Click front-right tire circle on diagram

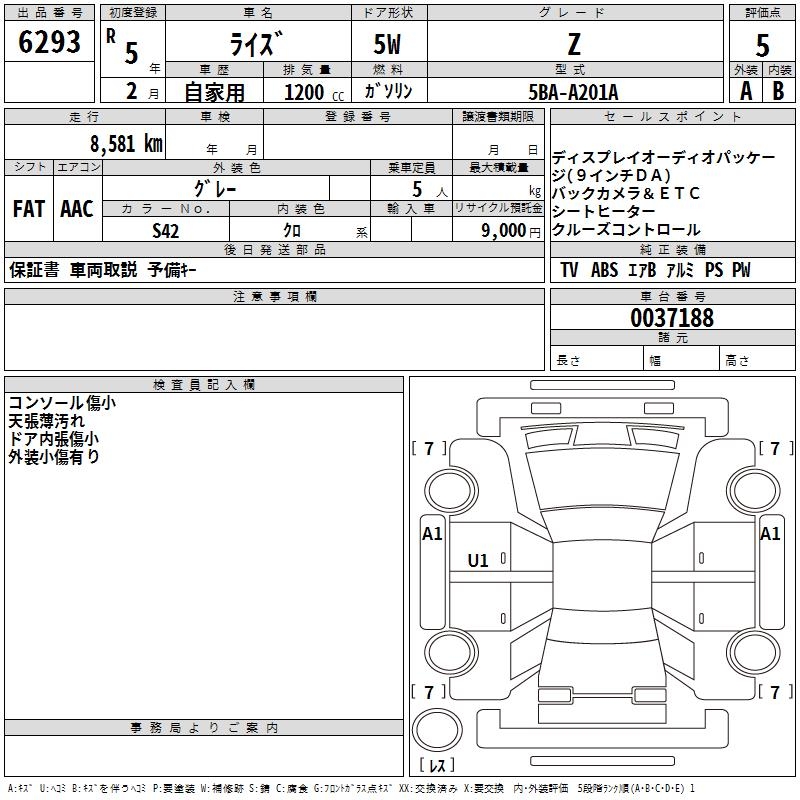pyautogui.click(x=753, y=491)
